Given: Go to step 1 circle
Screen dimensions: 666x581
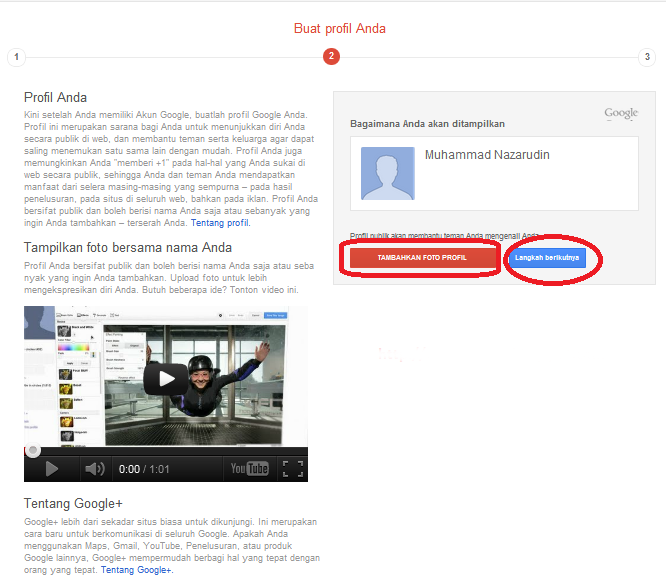Looking at the screenshot, I should [x=17, y=57].
